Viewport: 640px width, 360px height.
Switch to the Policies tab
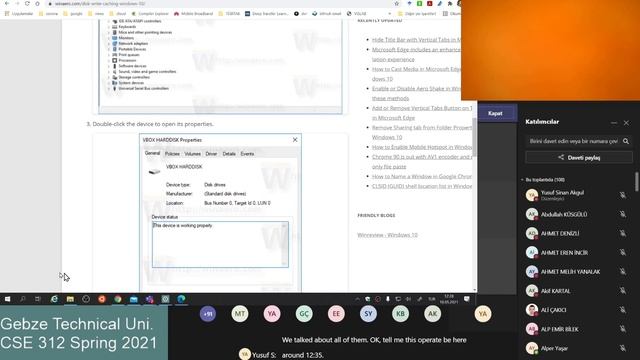(172, 154)
